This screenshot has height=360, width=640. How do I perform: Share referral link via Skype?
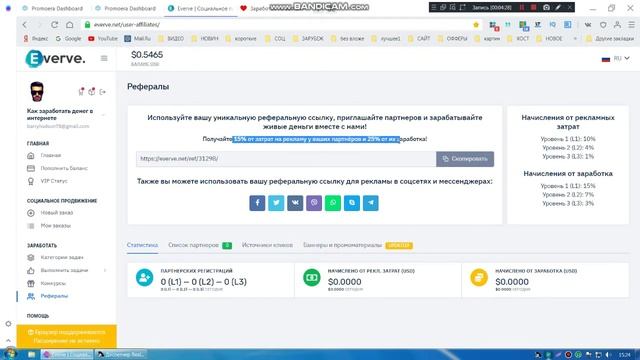pos(352,203)
